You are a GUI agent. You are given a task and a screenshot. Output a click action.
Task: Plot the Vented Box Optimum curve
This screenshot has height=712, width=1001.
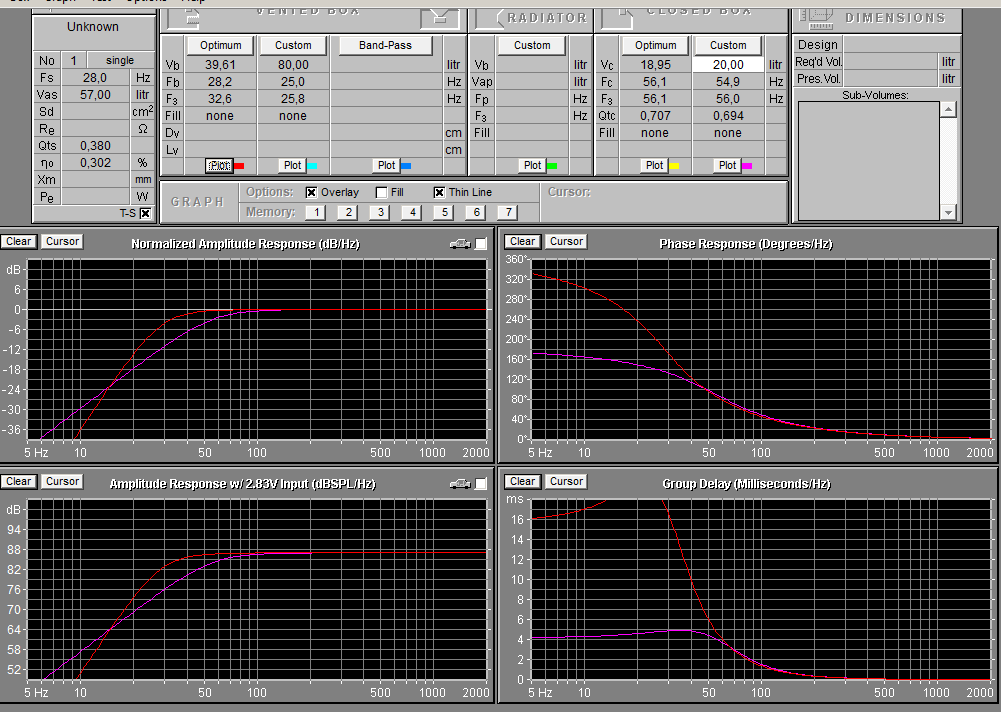219,165
